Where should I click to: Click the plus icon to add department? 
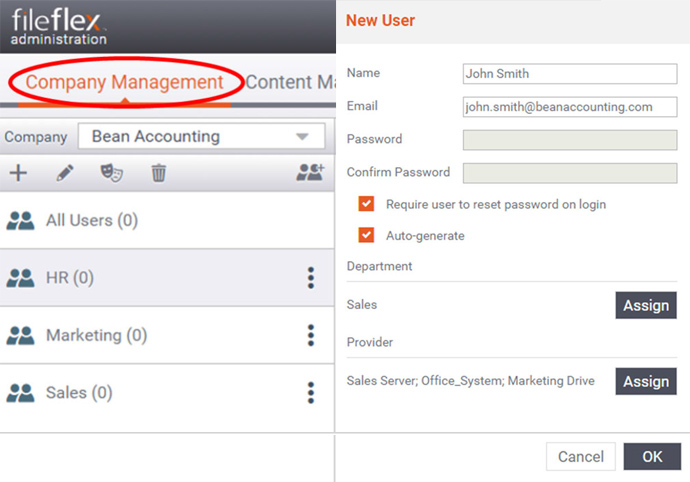pos(18,173)
